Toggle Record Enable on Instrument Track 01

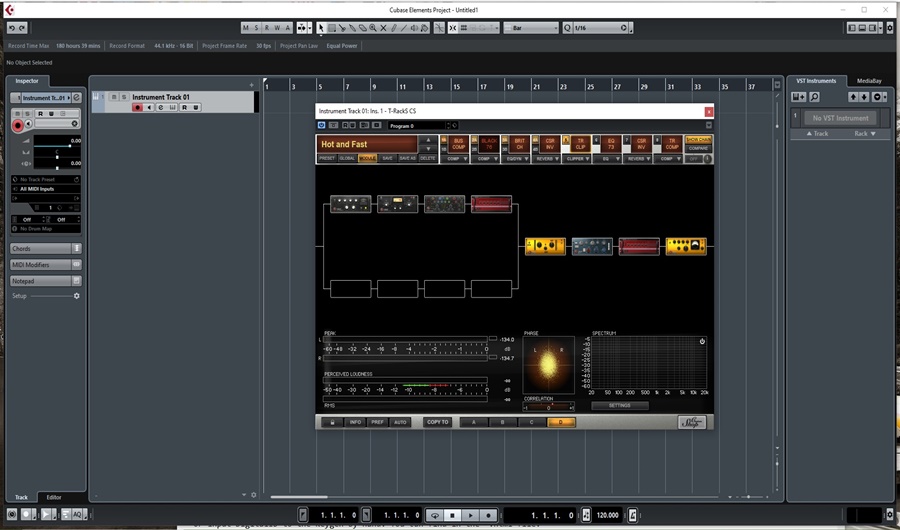(137, 107)
